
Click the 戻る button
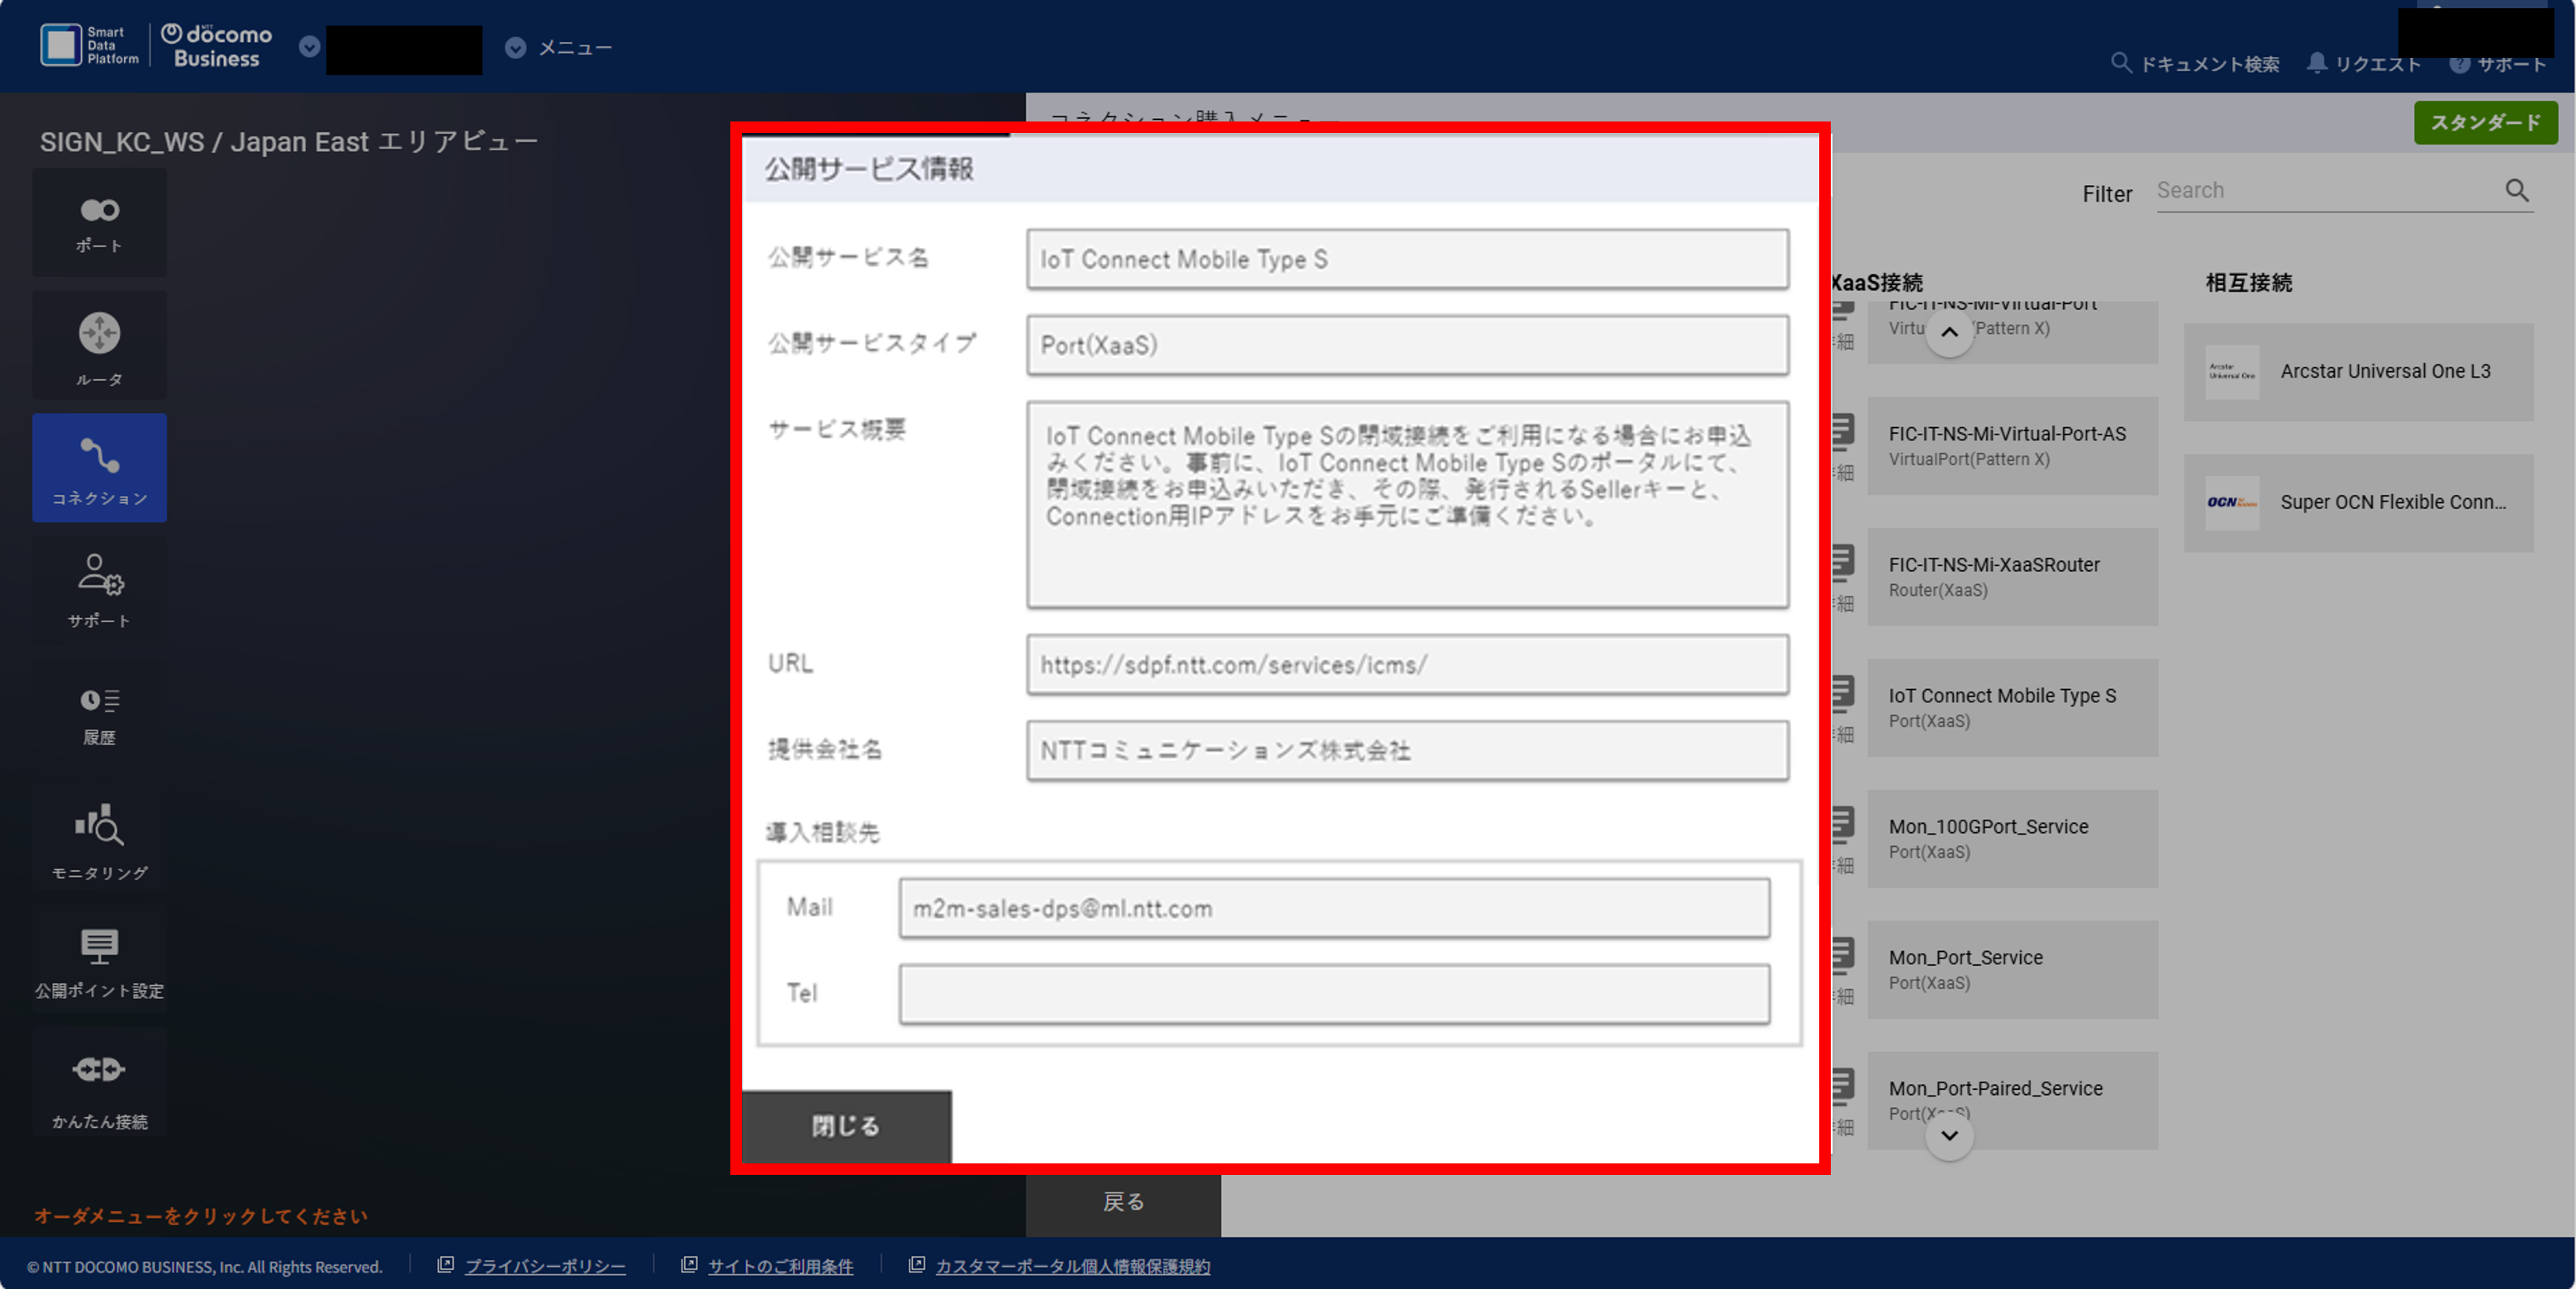[x=1123, y=1202]
